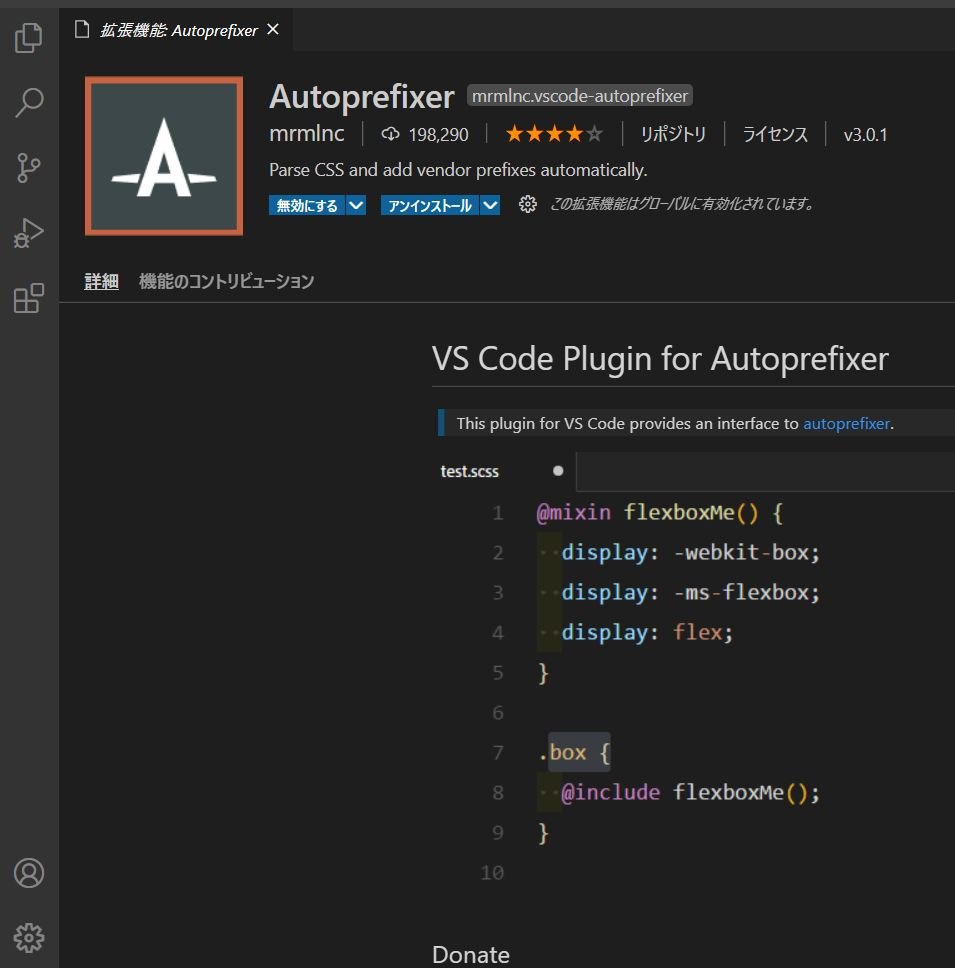955x968 pixels.
Task: Open the Explorer view in activity bar
Action: [x=28, y=38]
